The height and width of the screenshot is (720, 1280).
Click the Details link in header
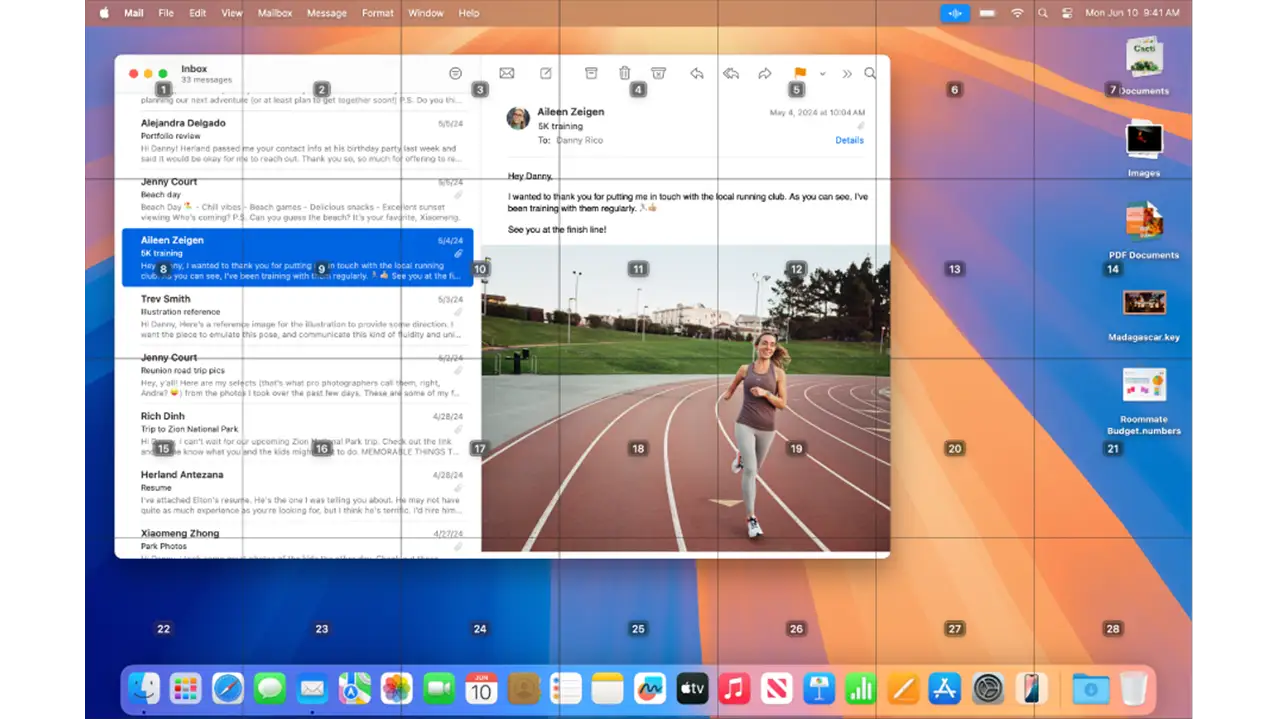point(849,140)
